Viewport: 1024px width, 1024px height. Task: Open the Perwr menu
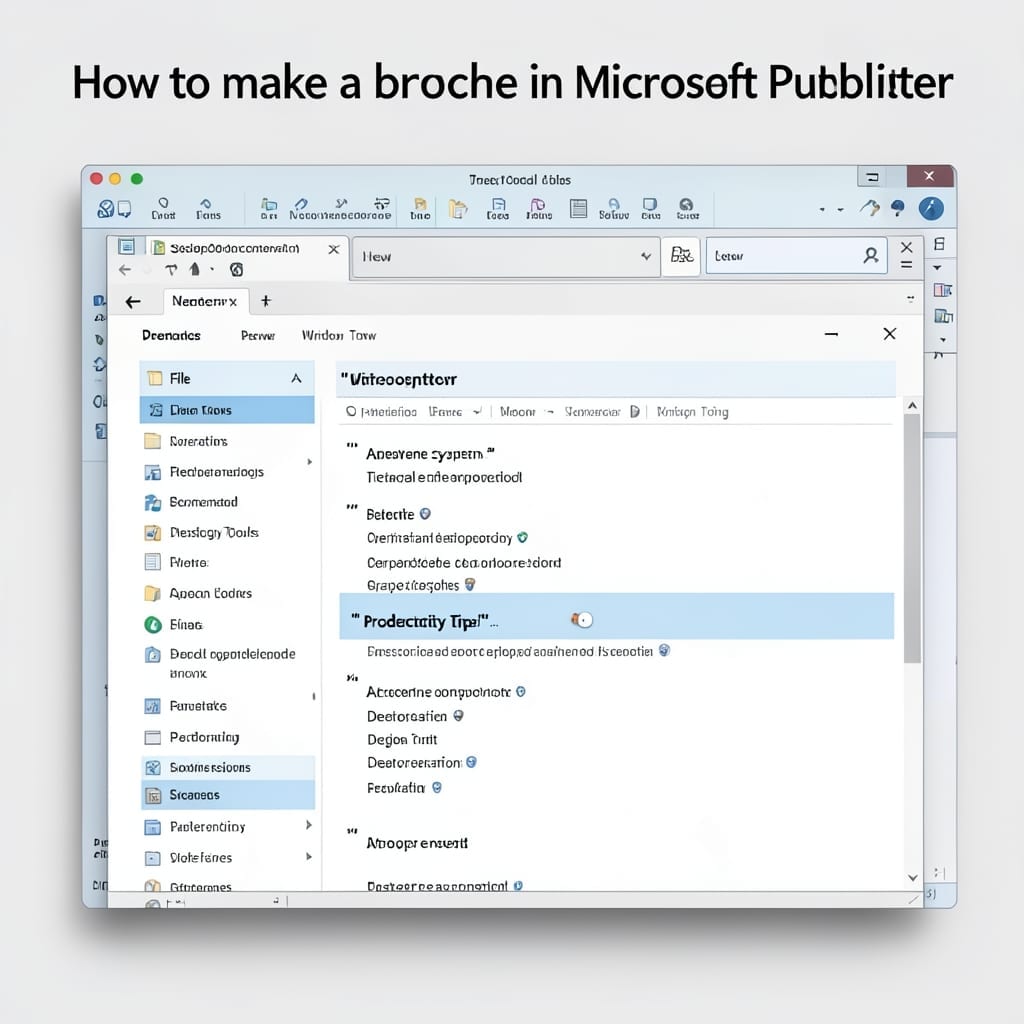[257, 336]
